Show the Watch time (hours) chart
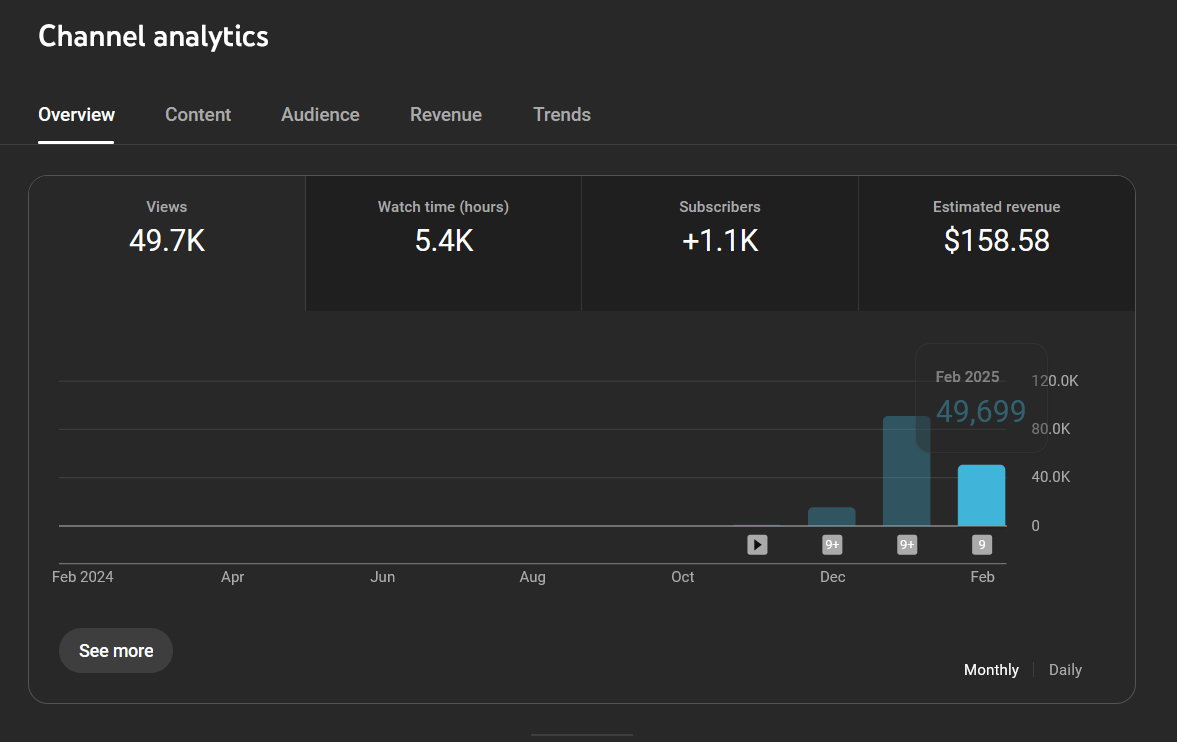Viewport: 1177px width, 742px height. point(443,227)
